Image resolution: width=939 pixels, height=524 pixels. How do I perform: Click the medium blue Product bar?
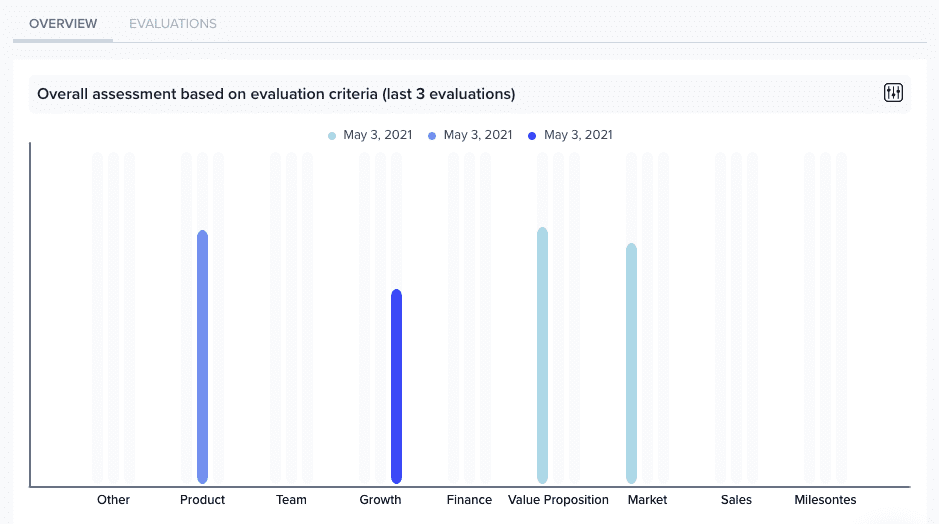pos(202,357)
